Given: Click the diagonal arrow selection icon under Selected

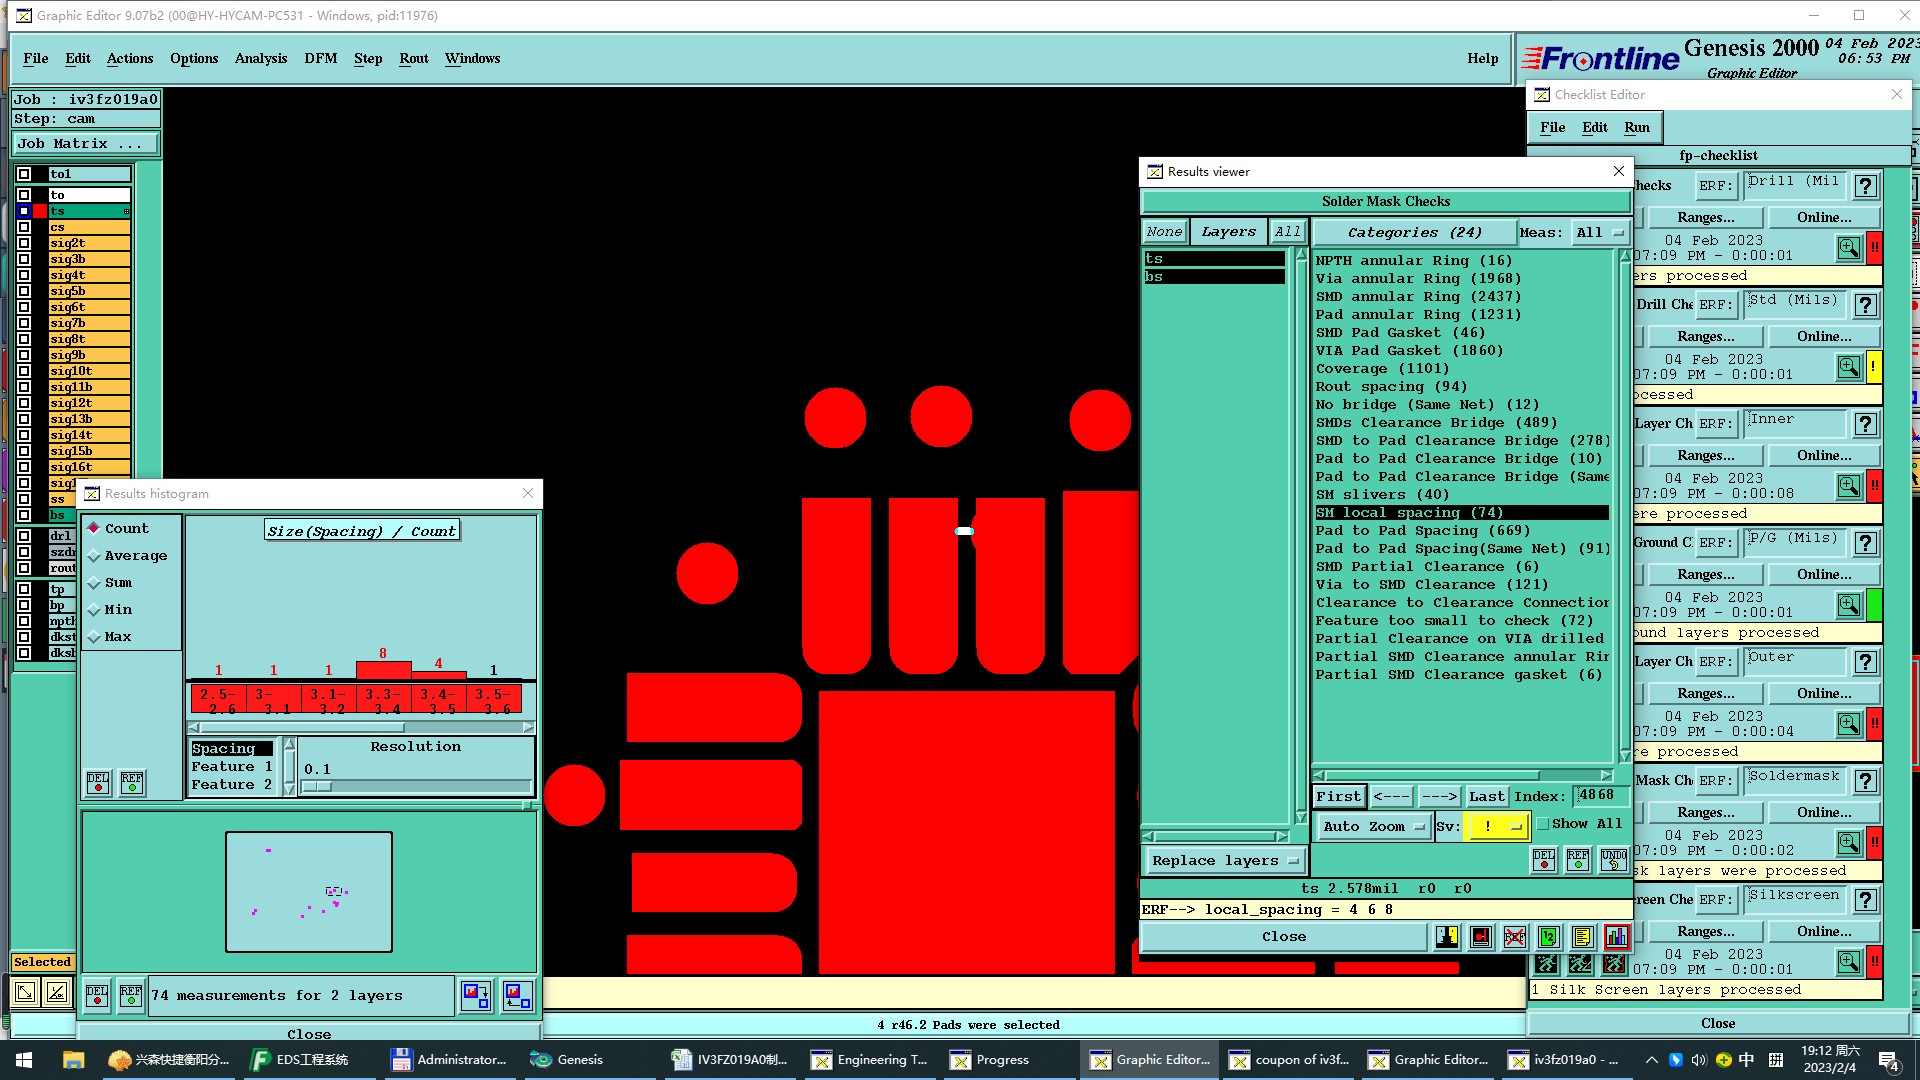Looking at the screenshot, I should 25,992.
